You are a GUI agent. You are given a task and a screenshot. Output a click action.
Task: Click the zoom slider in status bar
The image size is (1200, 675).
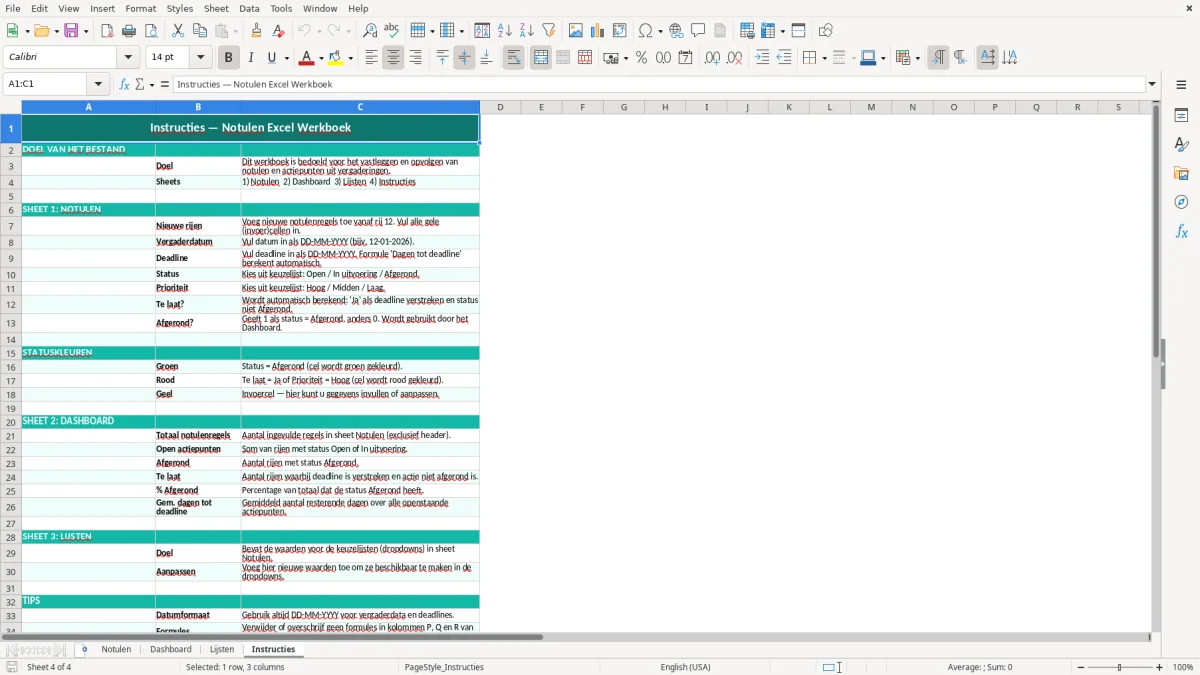[x=1119, y=667]
